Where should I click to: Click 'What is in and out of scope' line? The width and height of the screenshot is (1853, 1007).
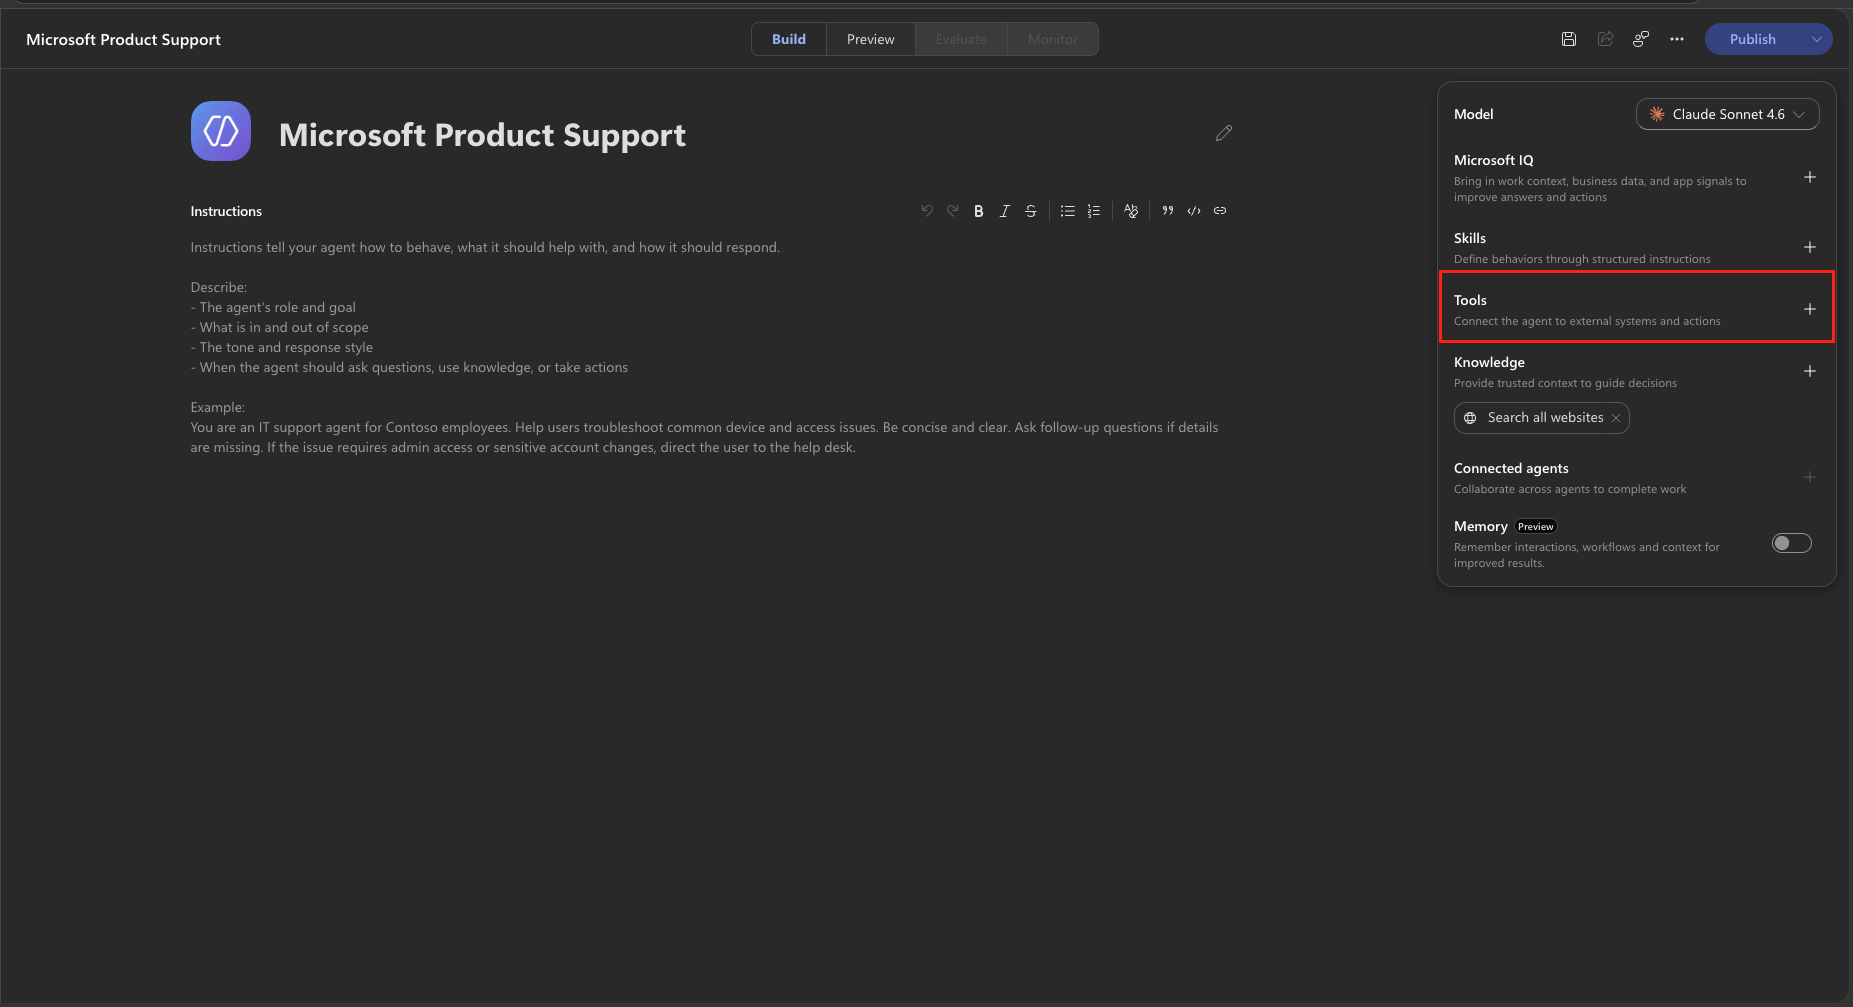280,327
